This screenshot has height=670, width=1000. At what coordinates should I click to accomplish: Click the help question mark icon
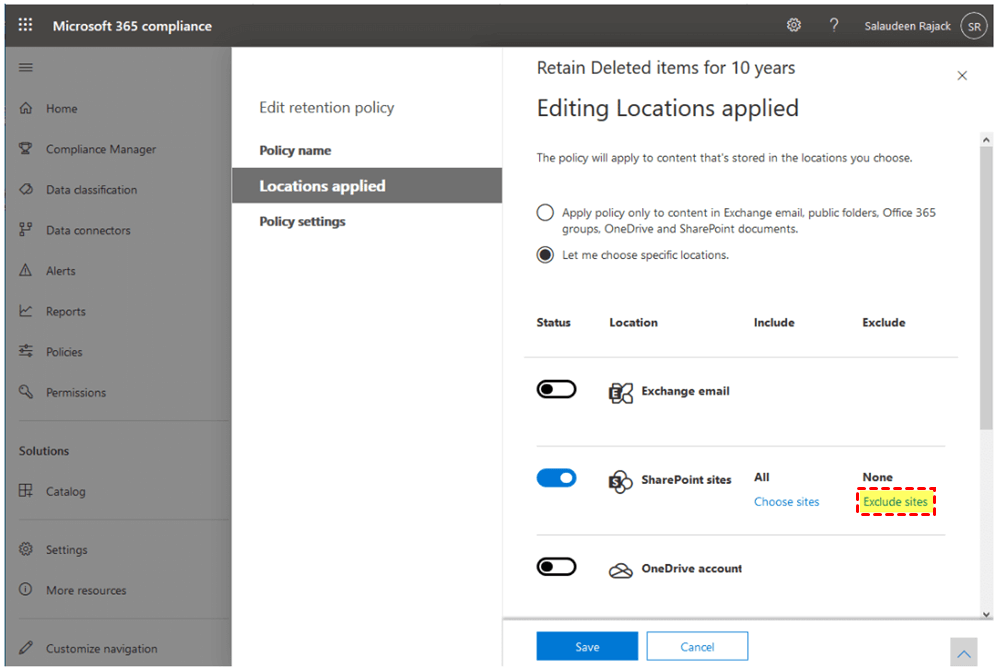tap(834, 25)
